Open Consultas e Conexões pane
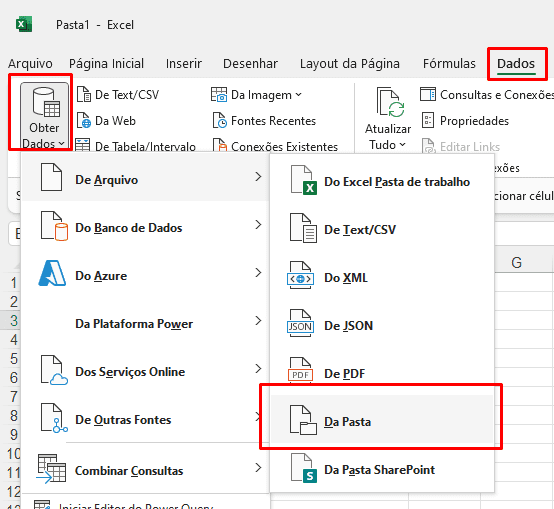 tap(486, 95)
